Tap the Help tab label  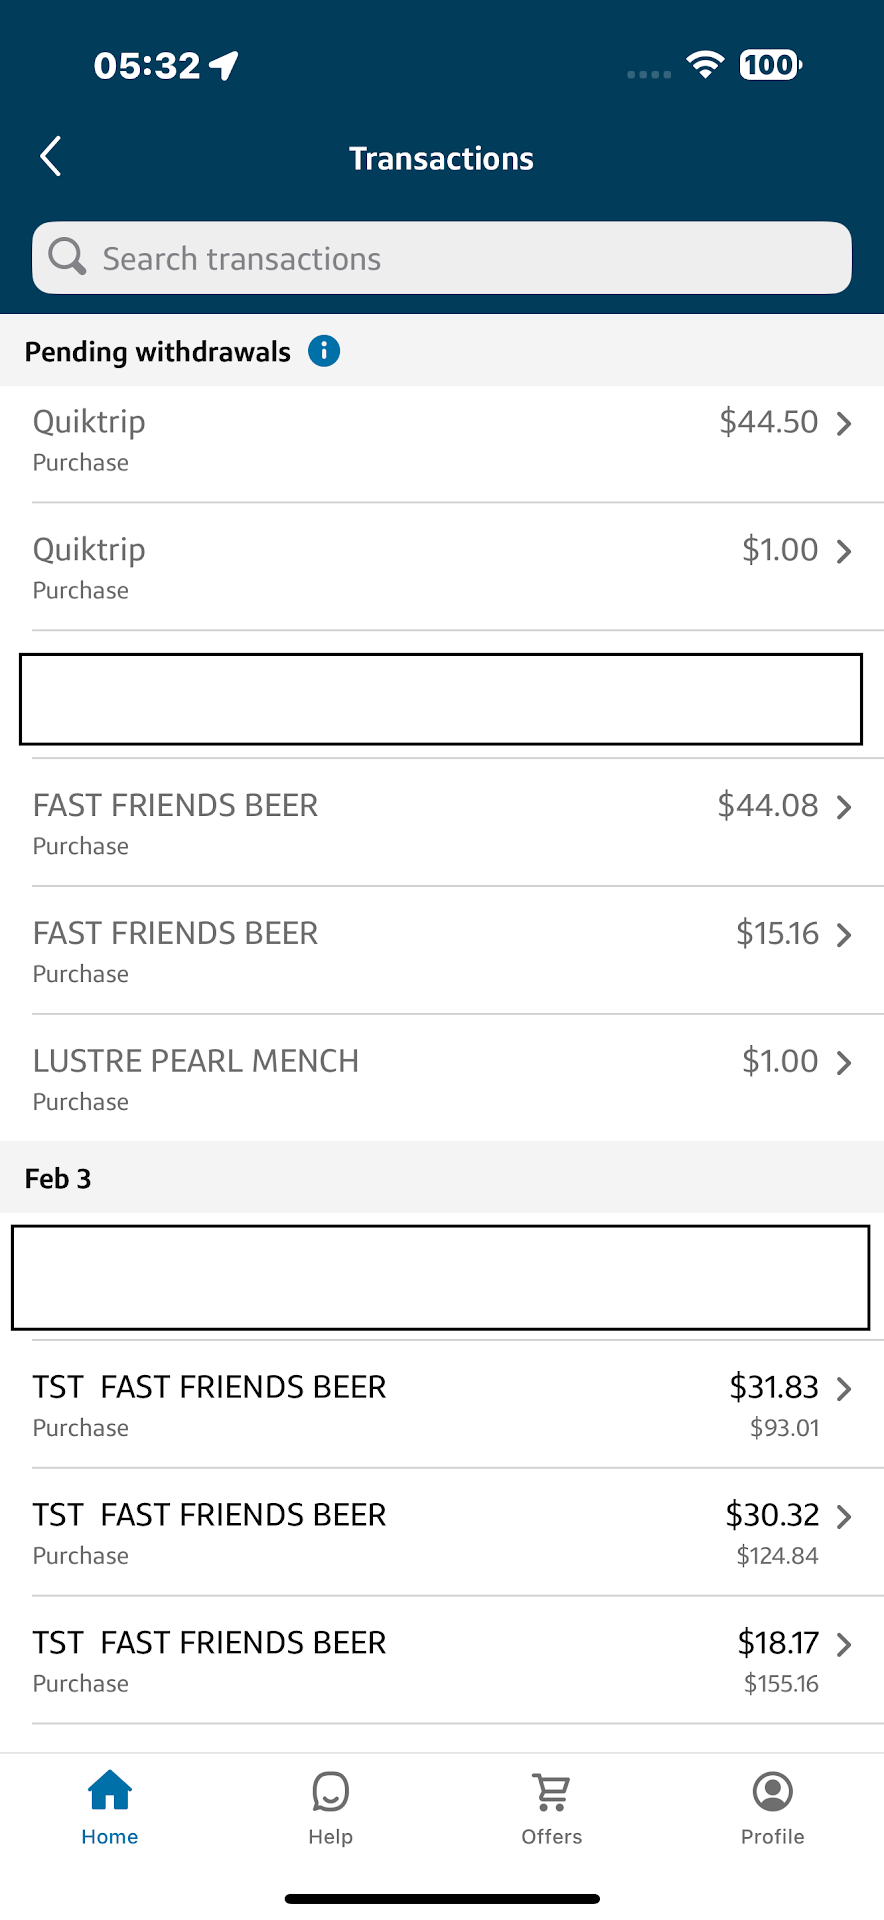(330, 1837)
